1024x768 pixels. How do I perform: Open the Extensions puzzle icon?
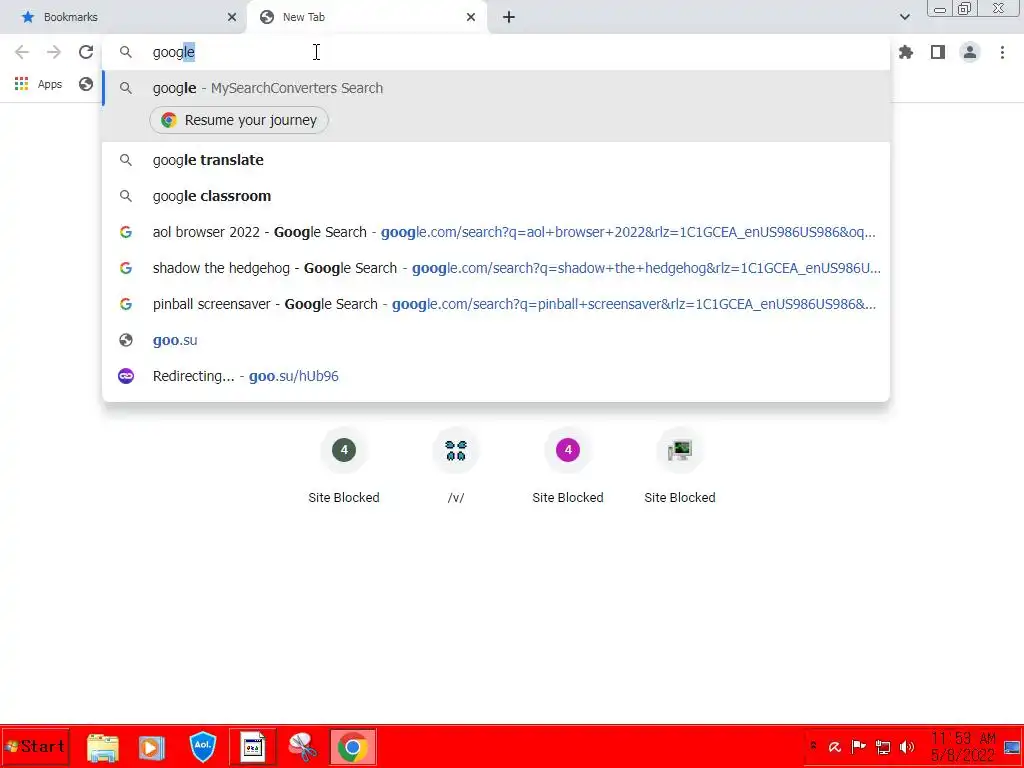pos(906,52)
